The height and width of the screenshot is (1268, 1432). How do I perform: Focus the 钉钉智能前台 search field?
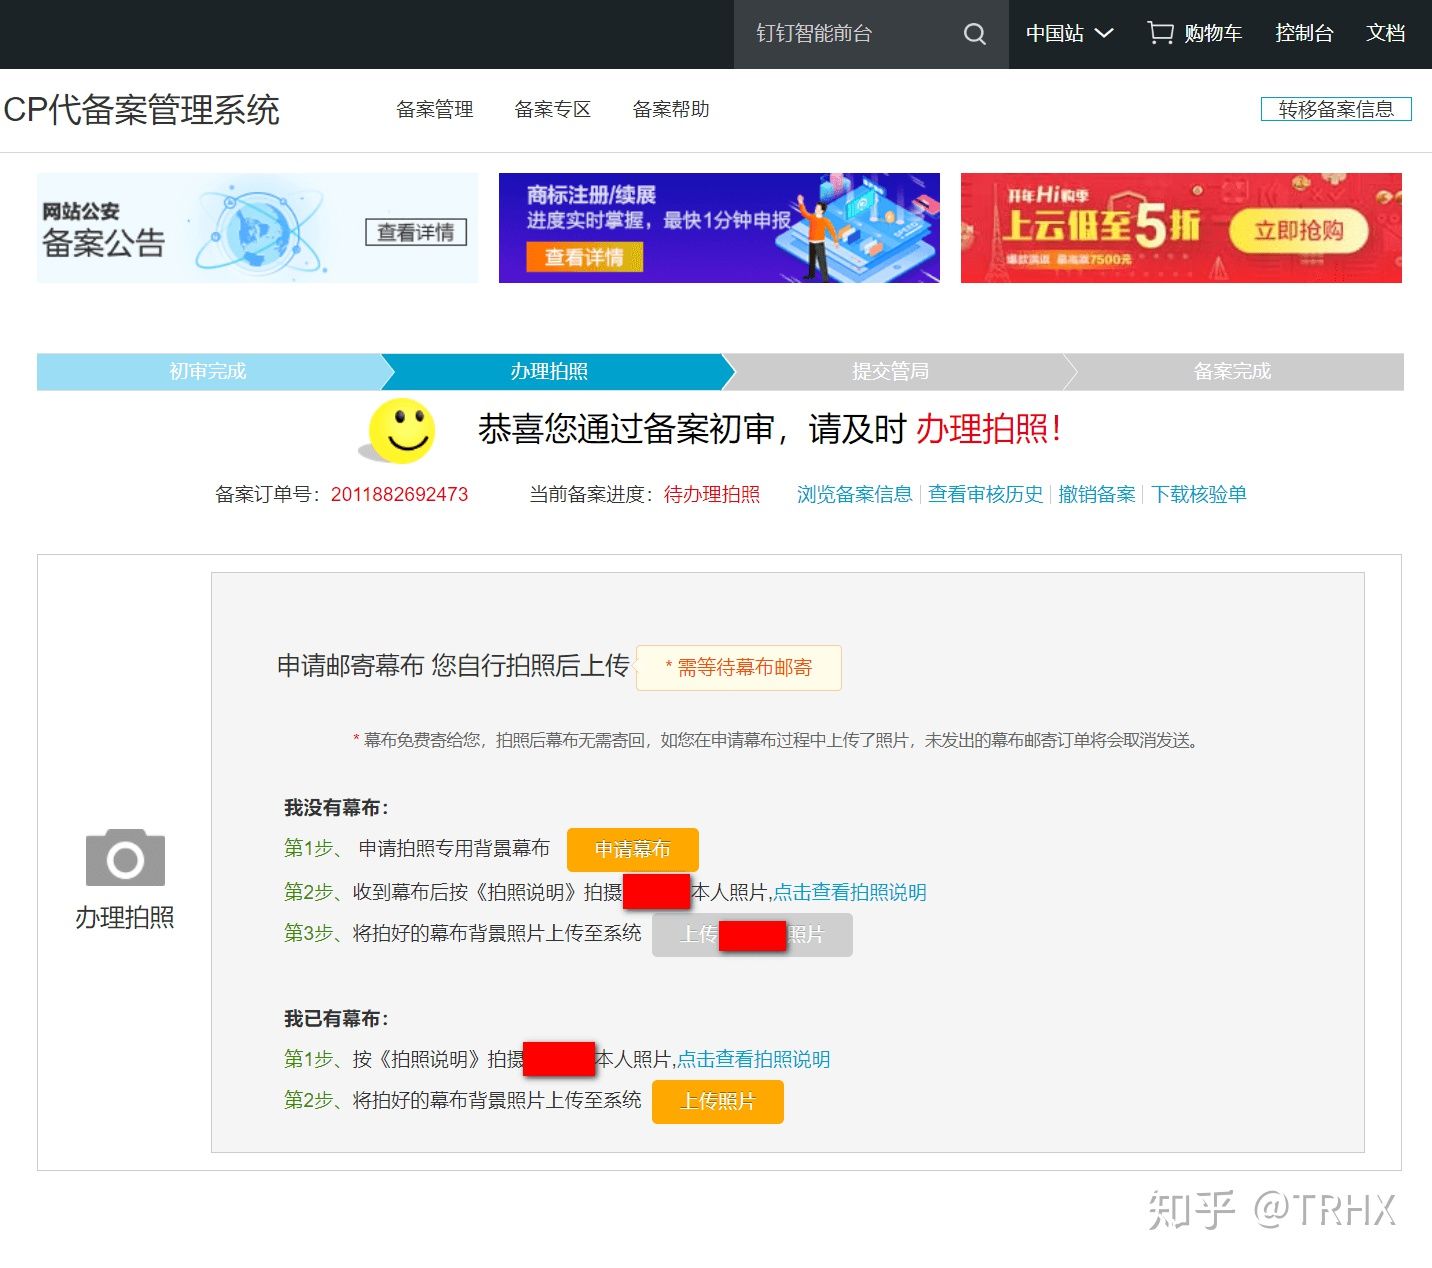tap(845, 34)
